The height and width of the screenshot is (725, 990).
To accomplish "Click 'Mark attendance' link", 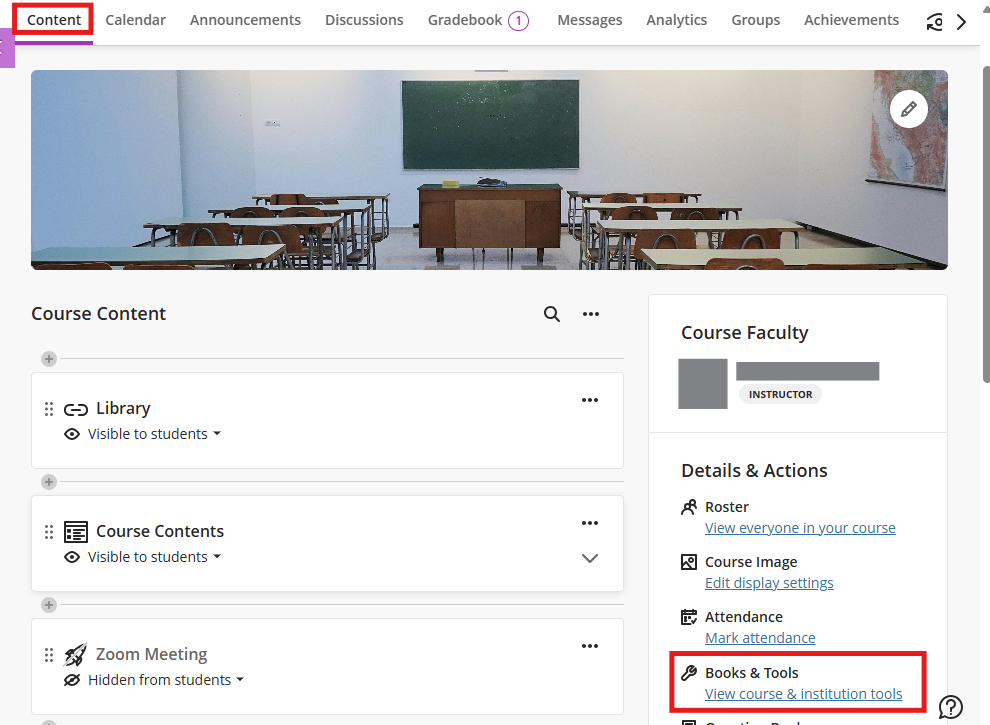I will (x=760, y=638).
